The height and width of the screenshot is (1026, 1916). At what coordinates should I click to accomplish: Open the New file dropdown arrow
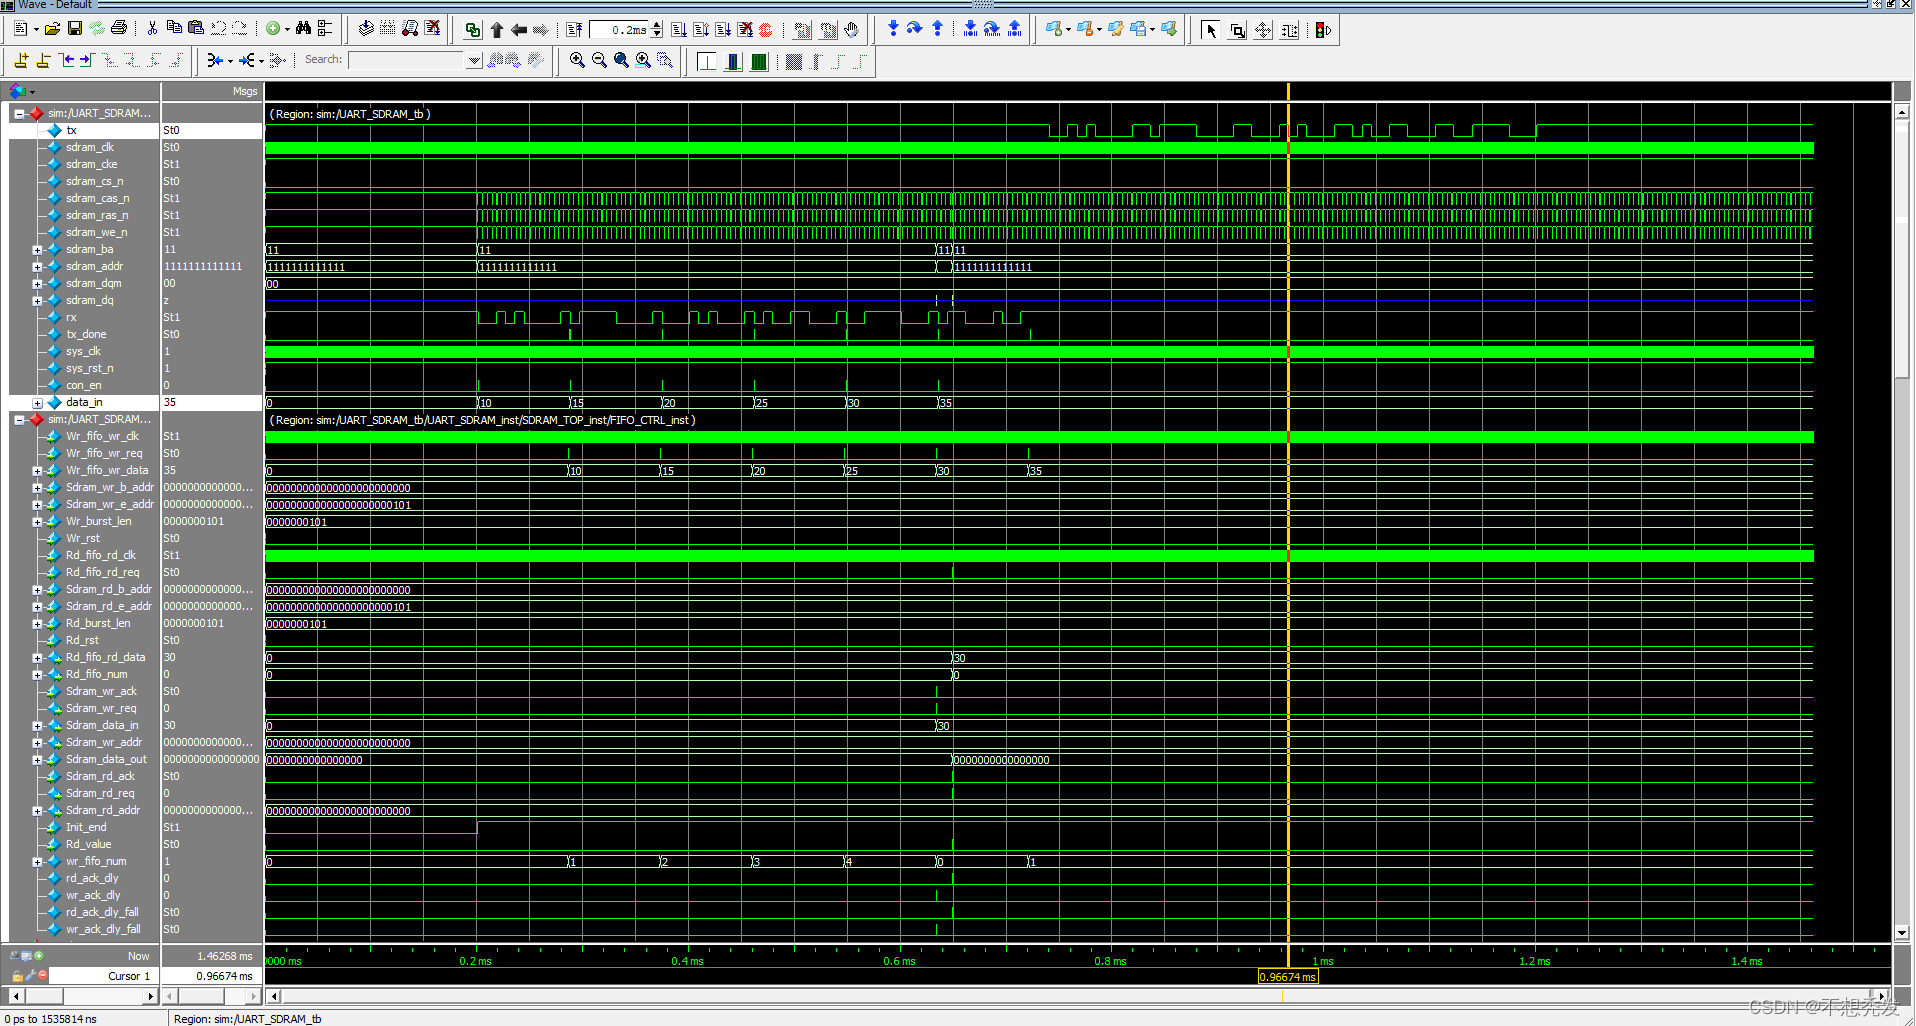coord(36,29)
